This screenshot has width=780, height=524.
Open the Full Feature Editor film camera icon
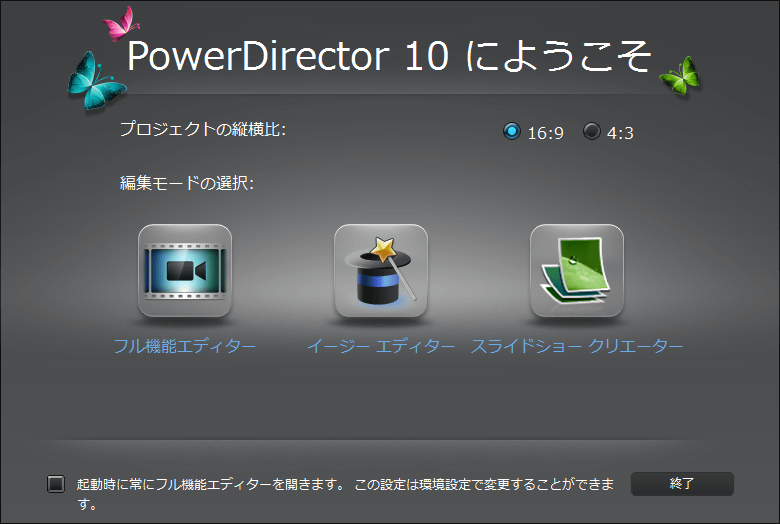185,270
